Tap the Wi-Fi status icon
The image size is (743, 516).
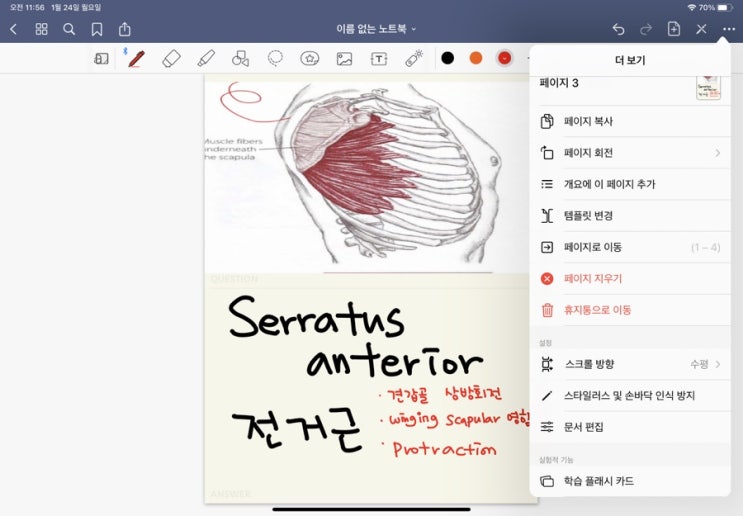[x=691, y=8]
